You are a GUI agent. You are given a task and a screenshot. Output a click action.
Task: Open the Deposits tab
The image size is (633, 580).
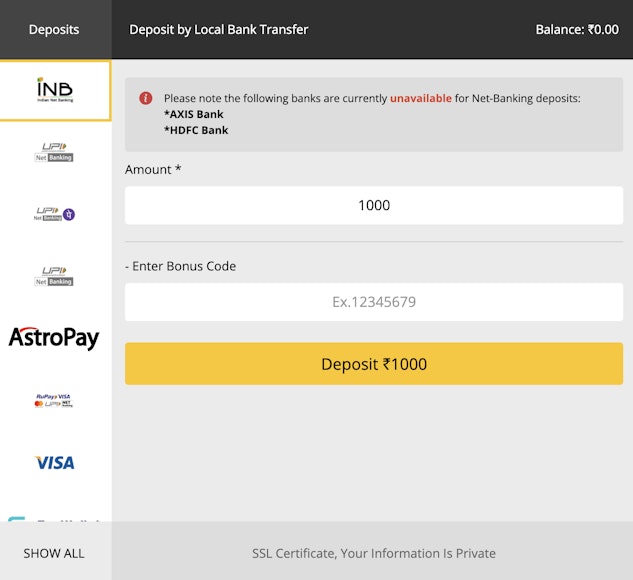pyautogui.click(x=54, y=30)
